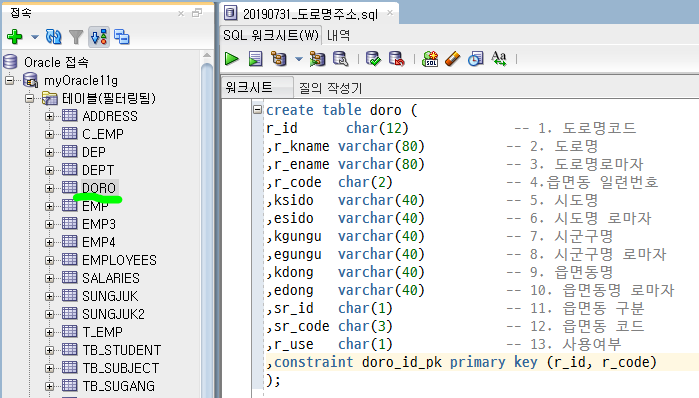The width and height of the screenshot is (699, 398).
Task: Select the DORO table in tree
Action: point(99,188)
